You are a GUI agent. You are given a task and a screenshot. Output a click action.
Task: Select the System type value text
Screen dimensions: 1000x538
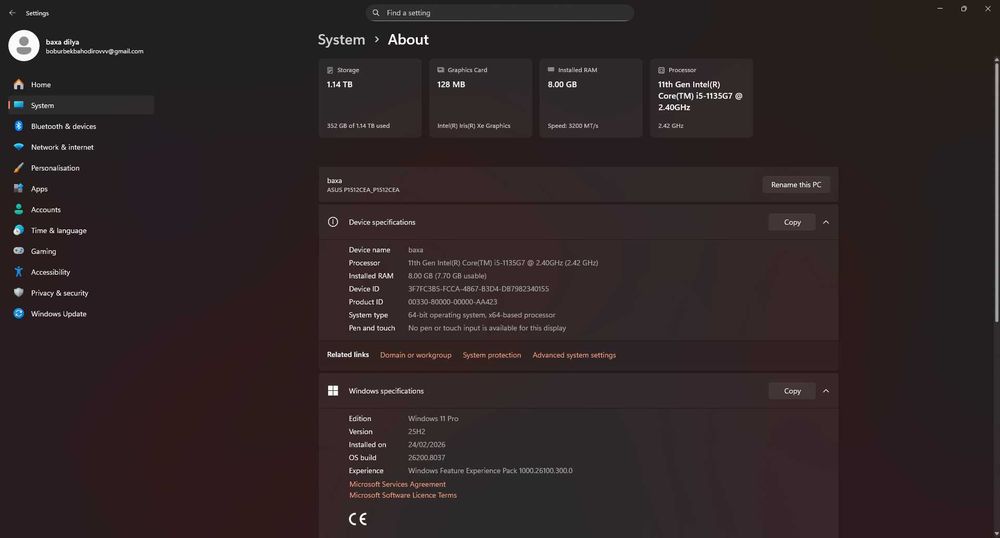[x=482, y=315]
